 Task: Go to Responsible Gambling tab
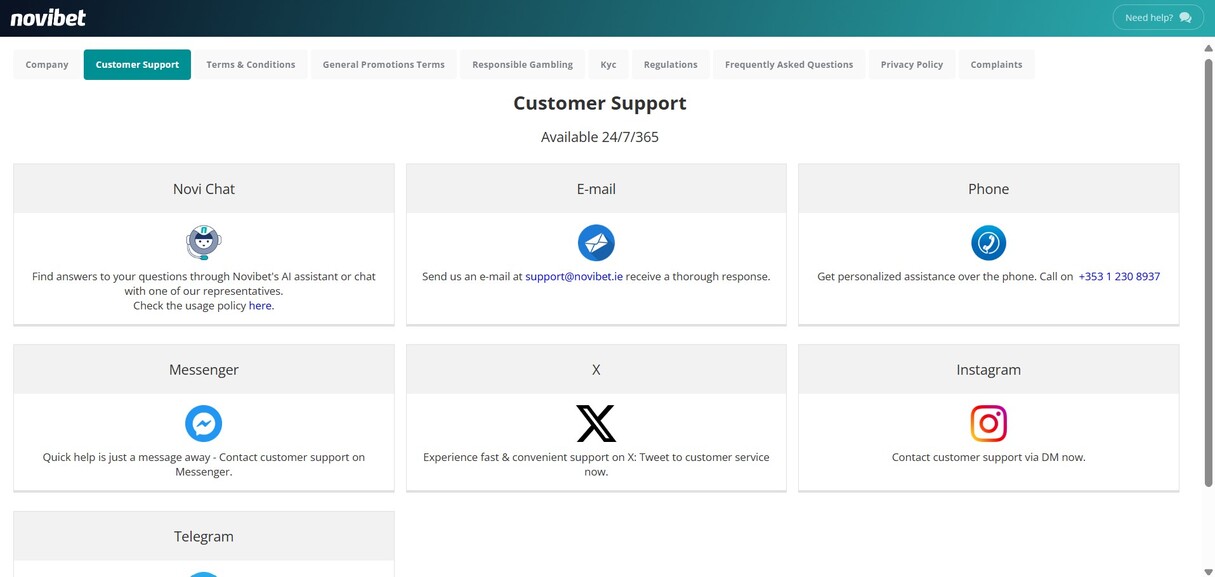tap(522, 64)
